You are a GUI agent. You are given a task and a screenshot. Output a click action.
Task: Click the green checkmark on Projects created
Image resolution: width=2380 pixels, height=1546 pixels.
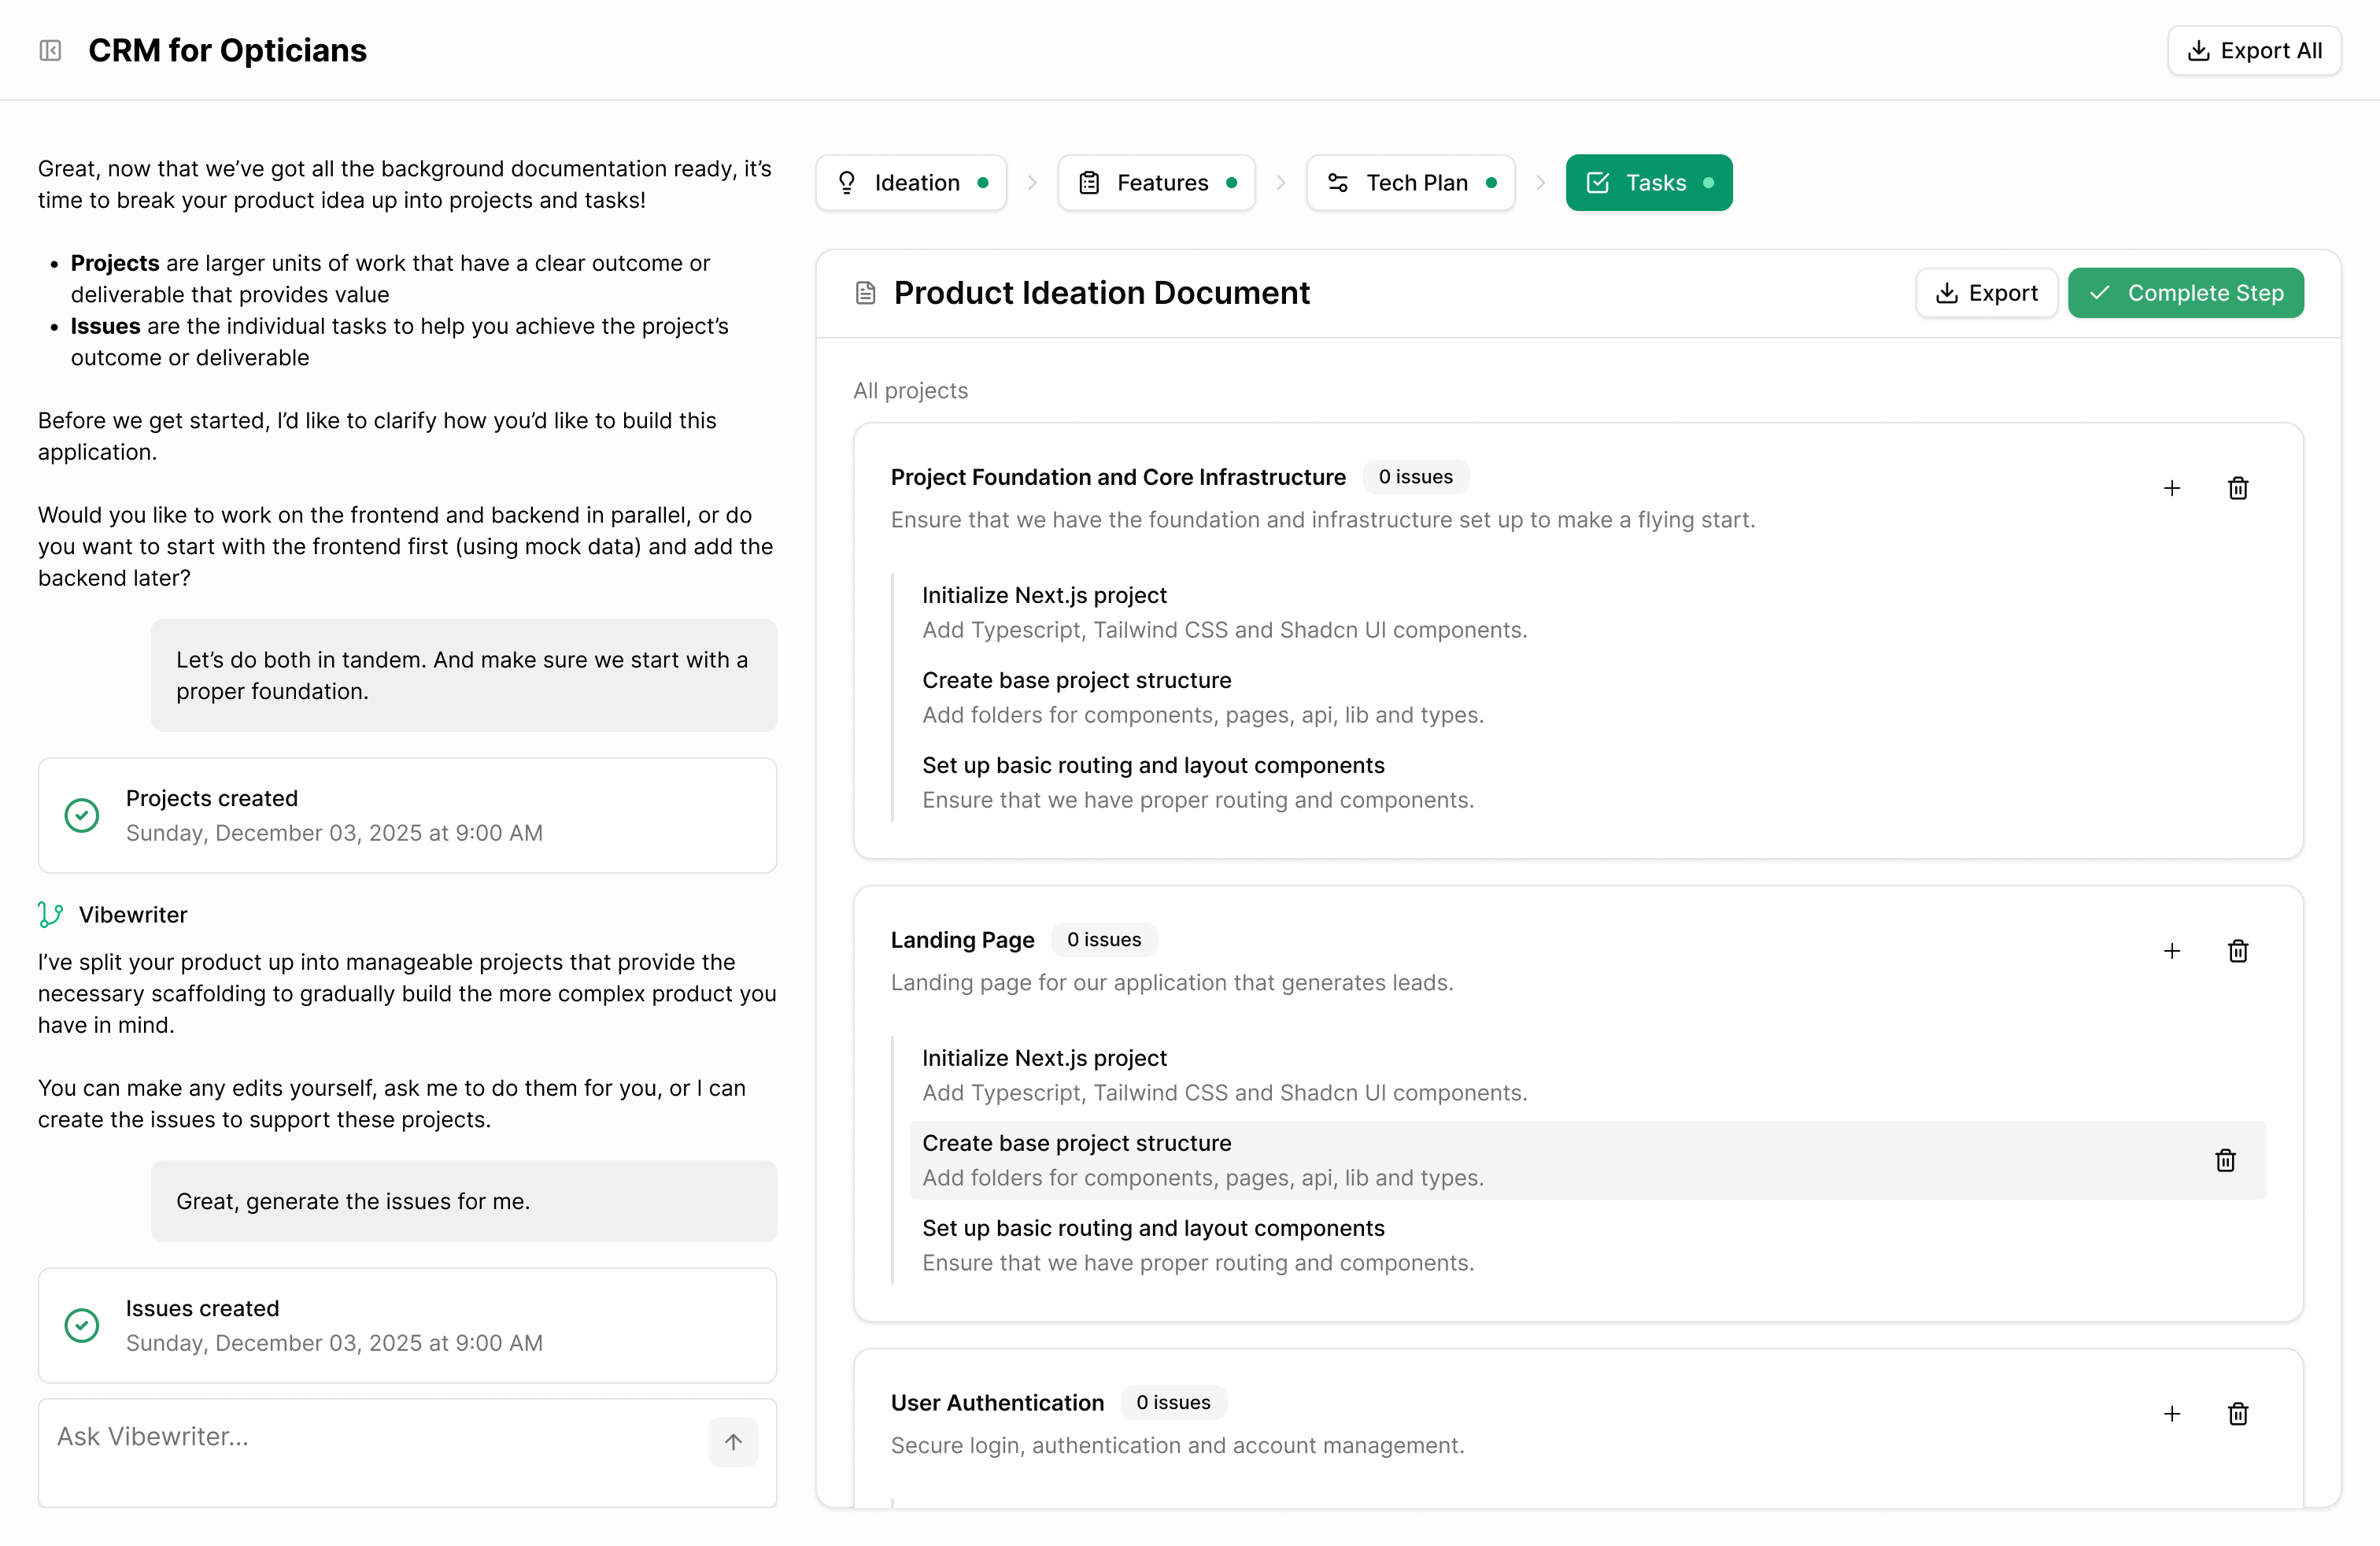coord(81,815)
